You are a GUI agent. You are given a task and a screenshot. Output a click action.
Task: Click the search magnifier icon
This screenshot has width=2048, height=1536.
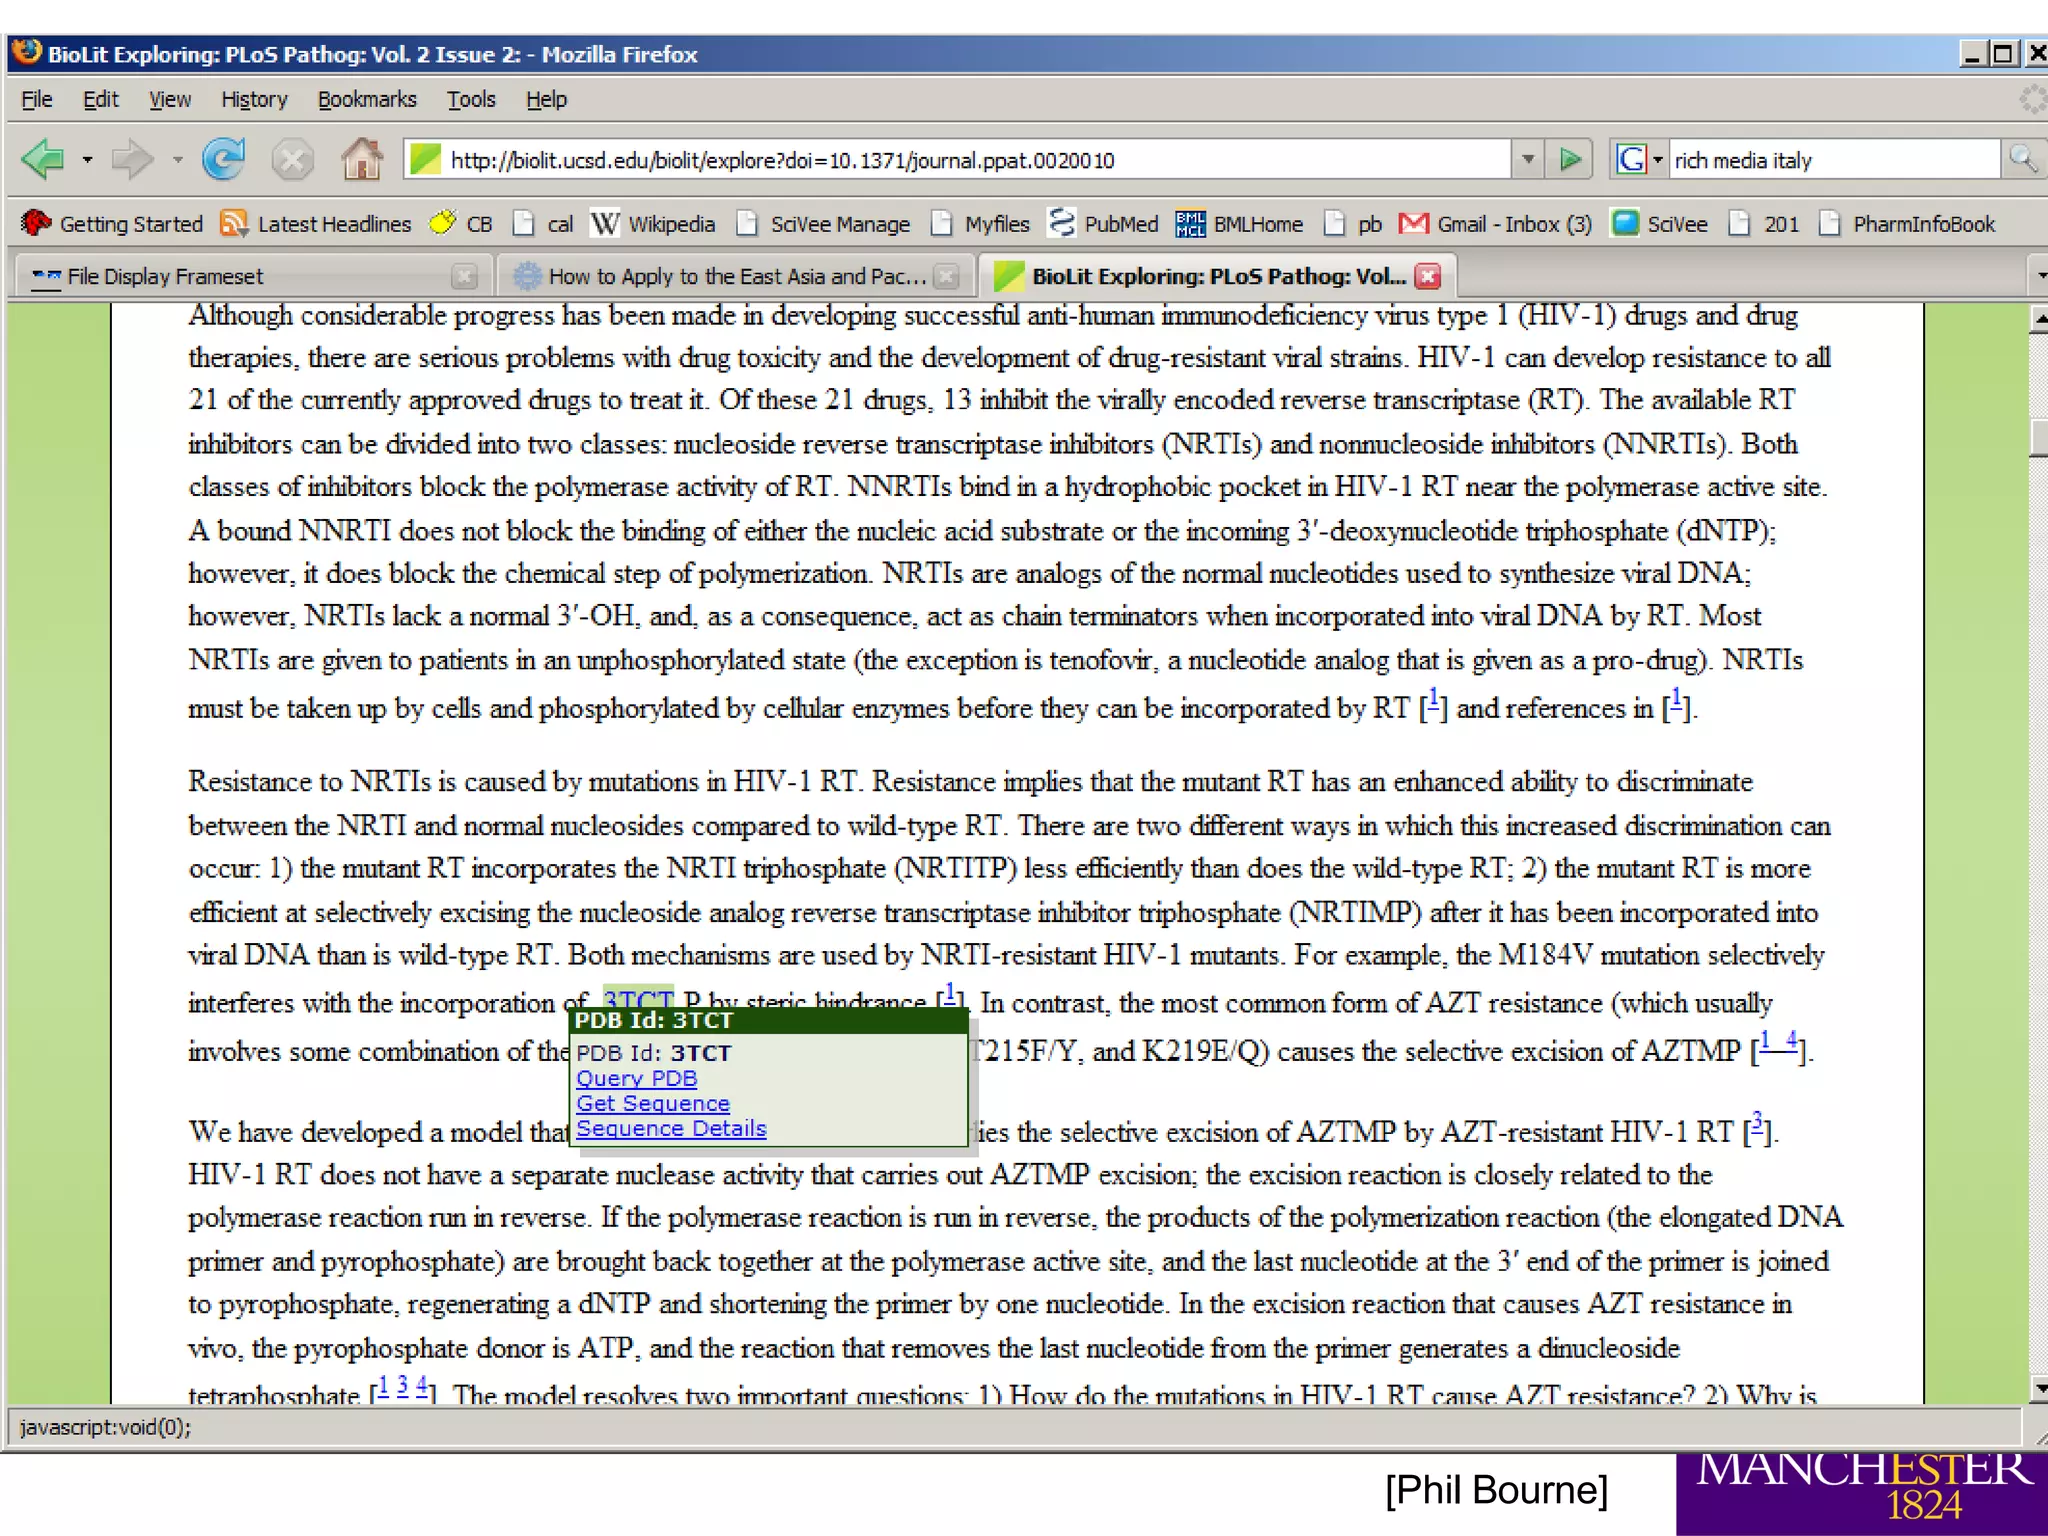[2022, 160]
